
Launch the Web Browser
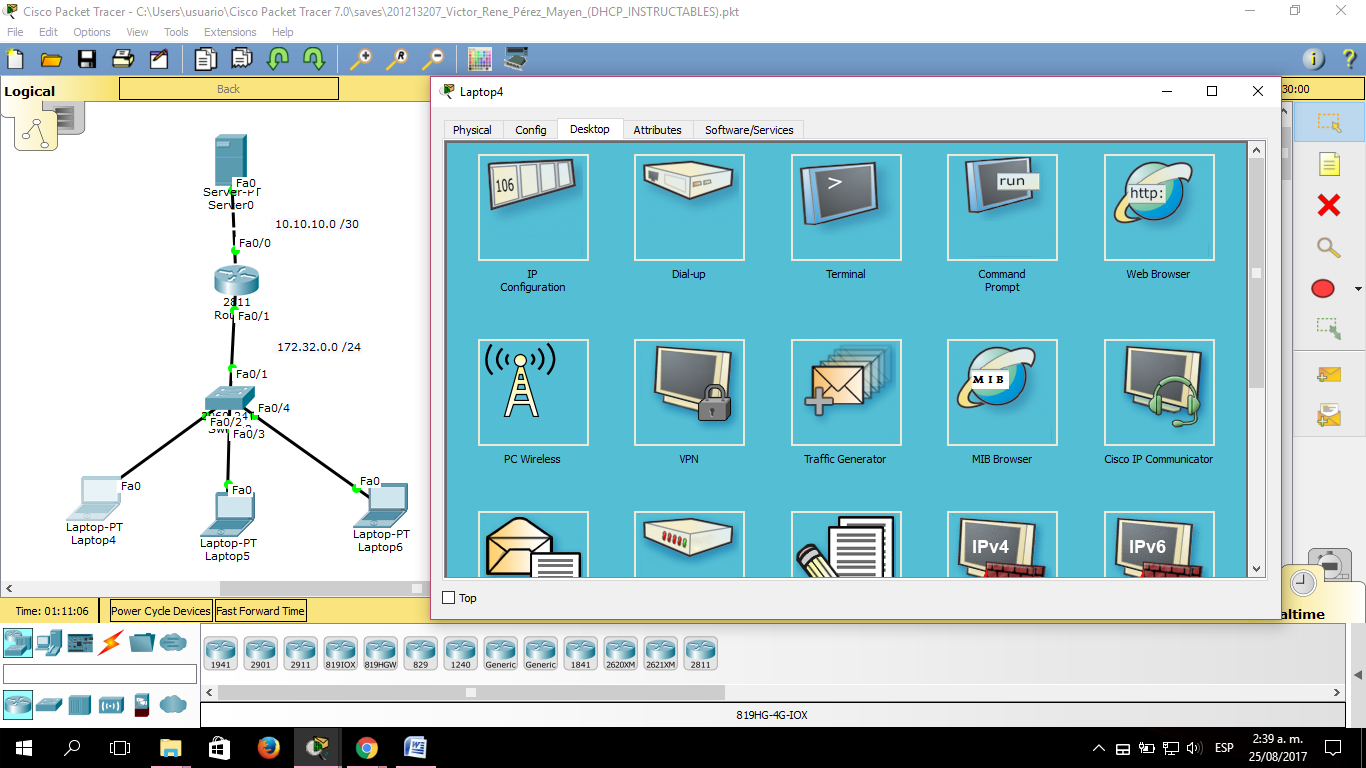point(1159,207)
